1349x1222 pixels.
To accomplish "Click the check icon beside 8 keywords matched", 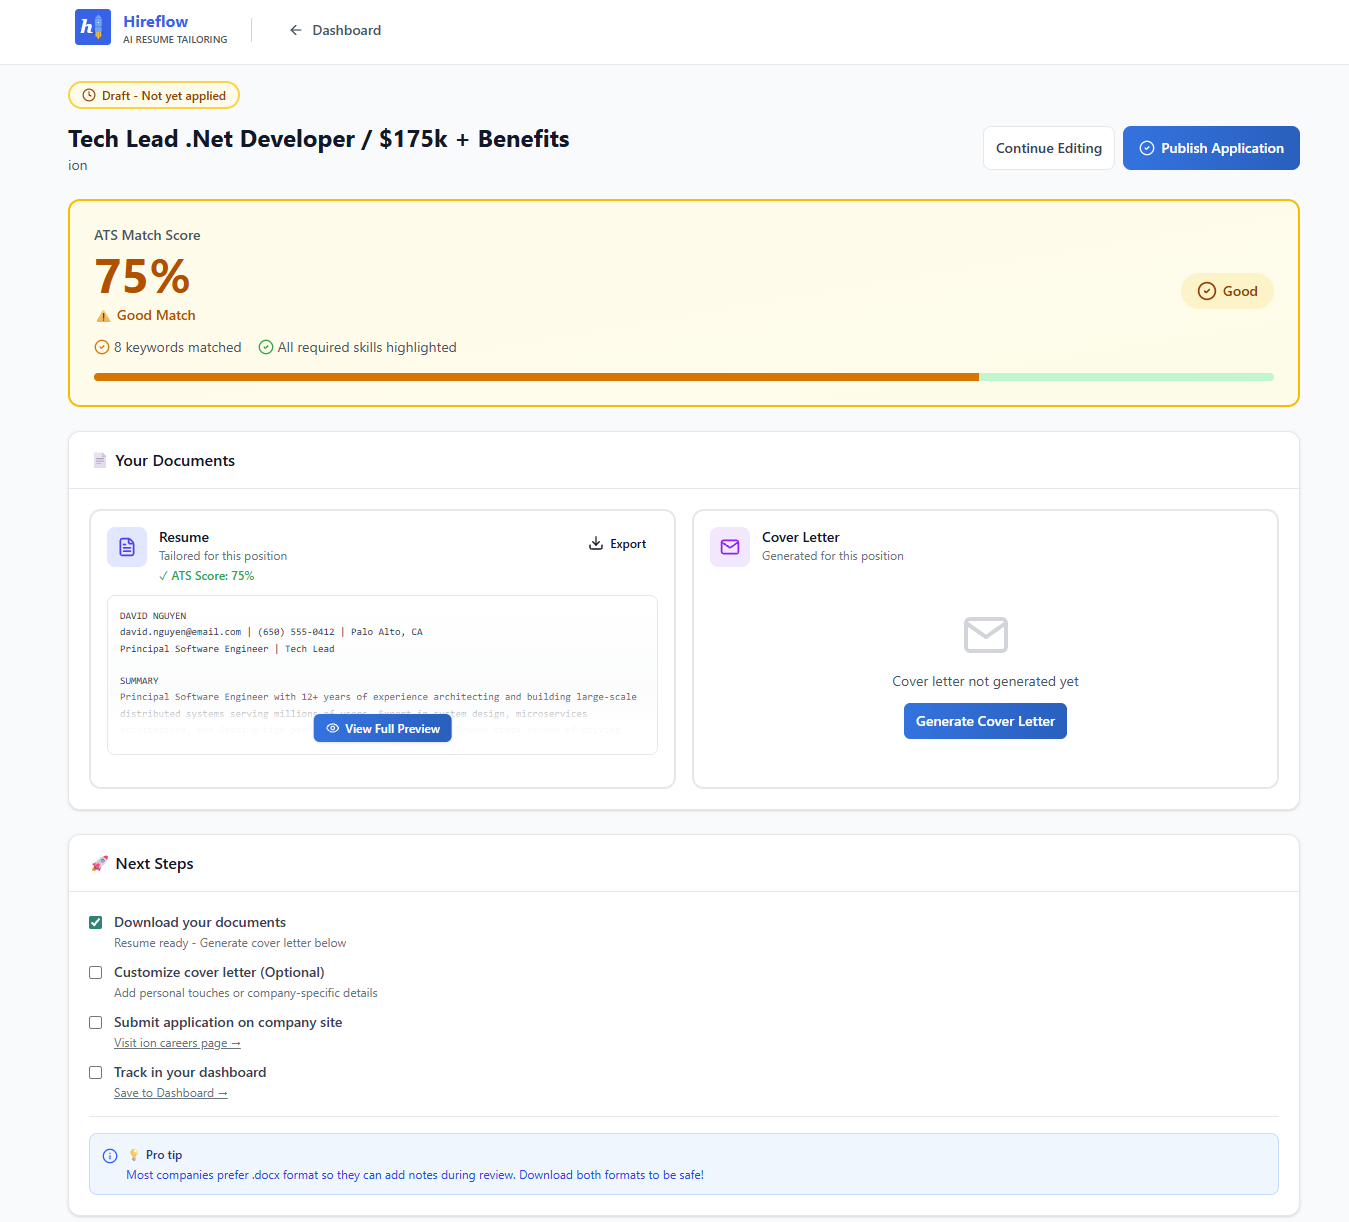I will [x=101, y=347].
